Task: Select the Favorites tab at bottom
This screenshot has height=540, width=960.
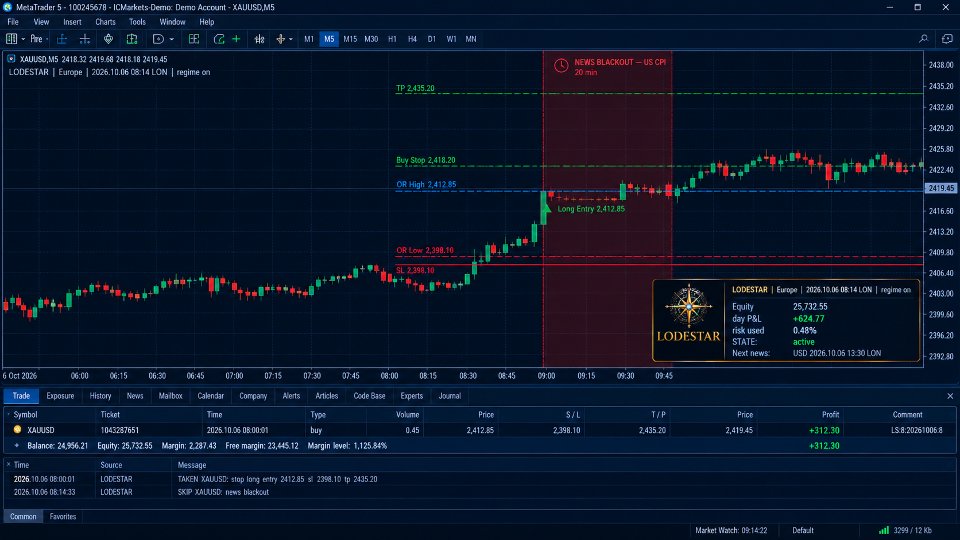Action: [x=62, y=517]
